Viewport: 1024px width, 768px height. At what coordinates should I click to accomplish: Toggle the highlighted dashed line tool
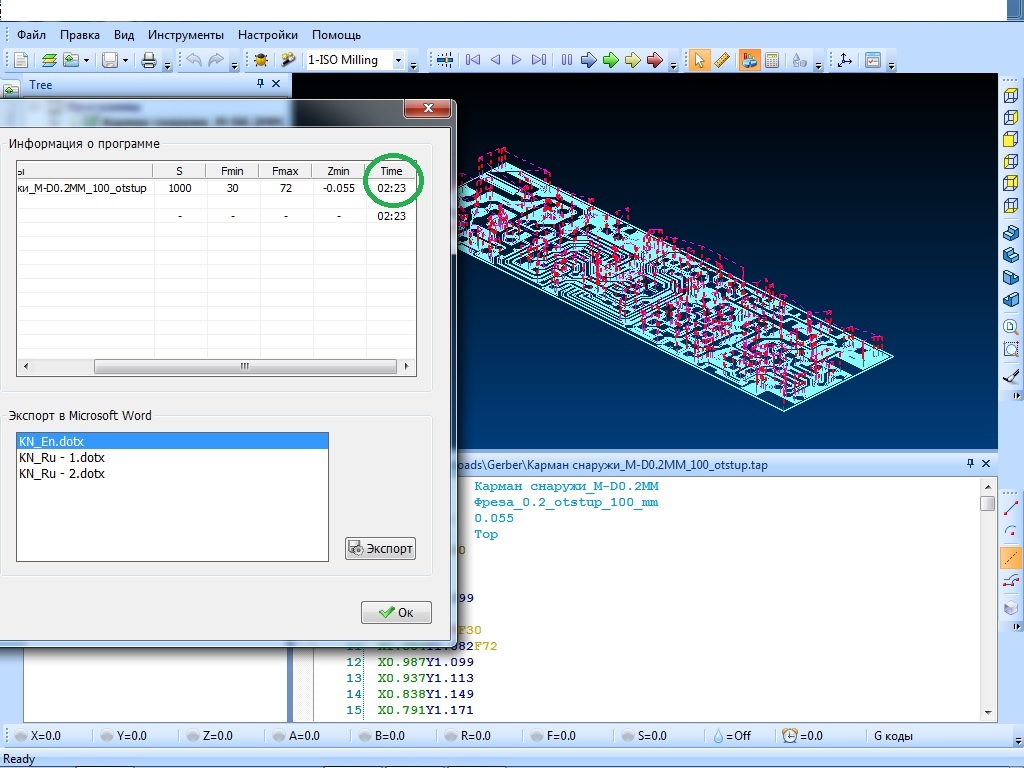(1010, 557)
